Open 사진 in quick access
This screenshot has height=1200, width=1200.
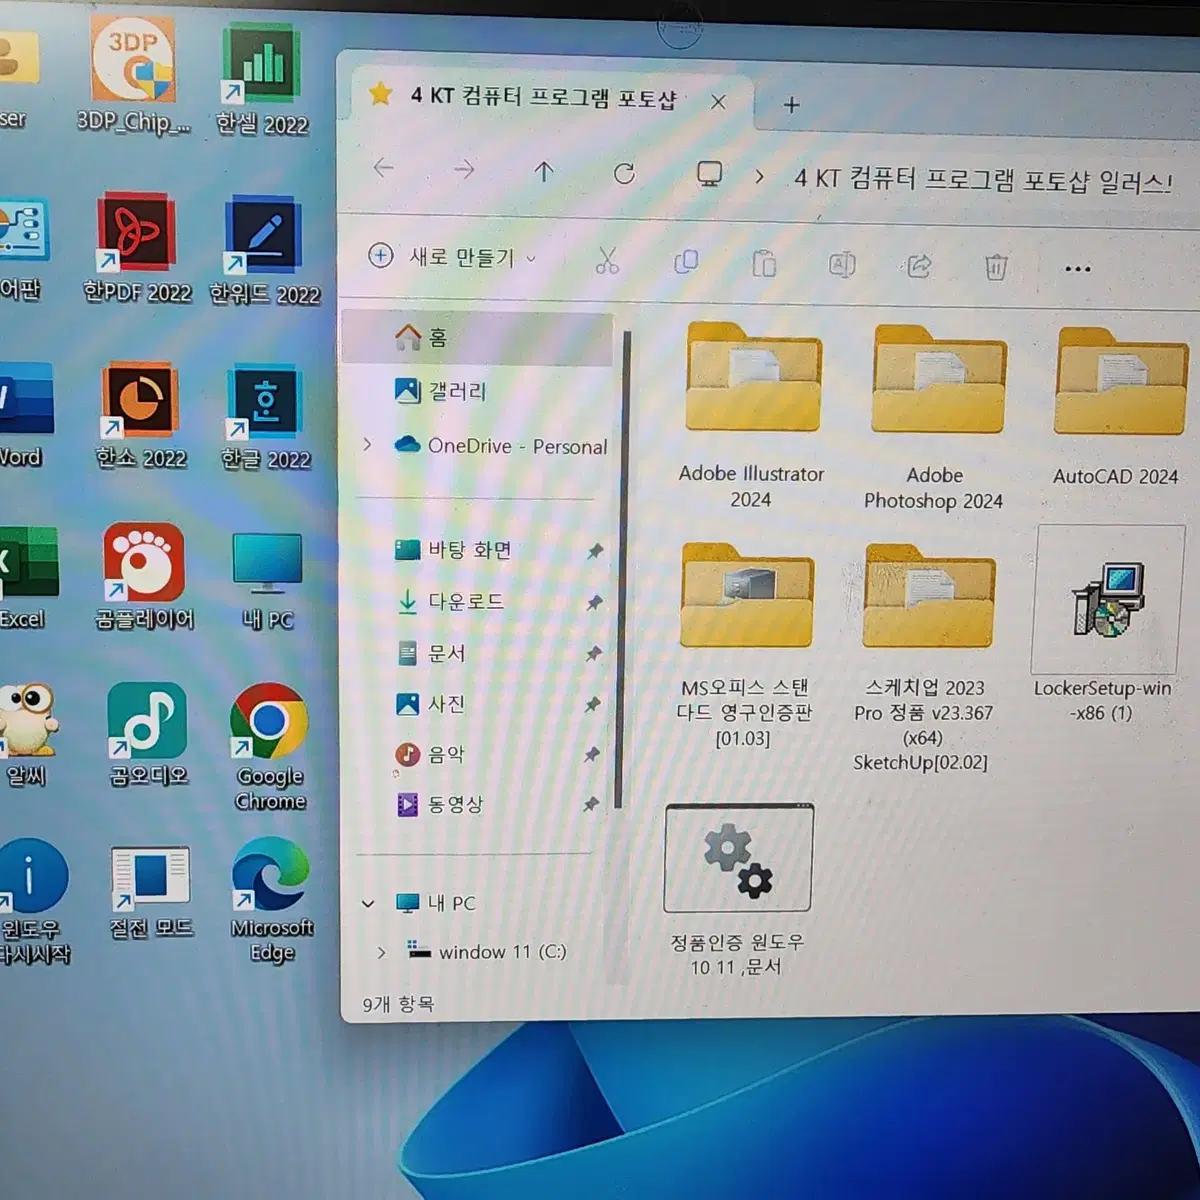pyautogui.click(x=432, y=704)
